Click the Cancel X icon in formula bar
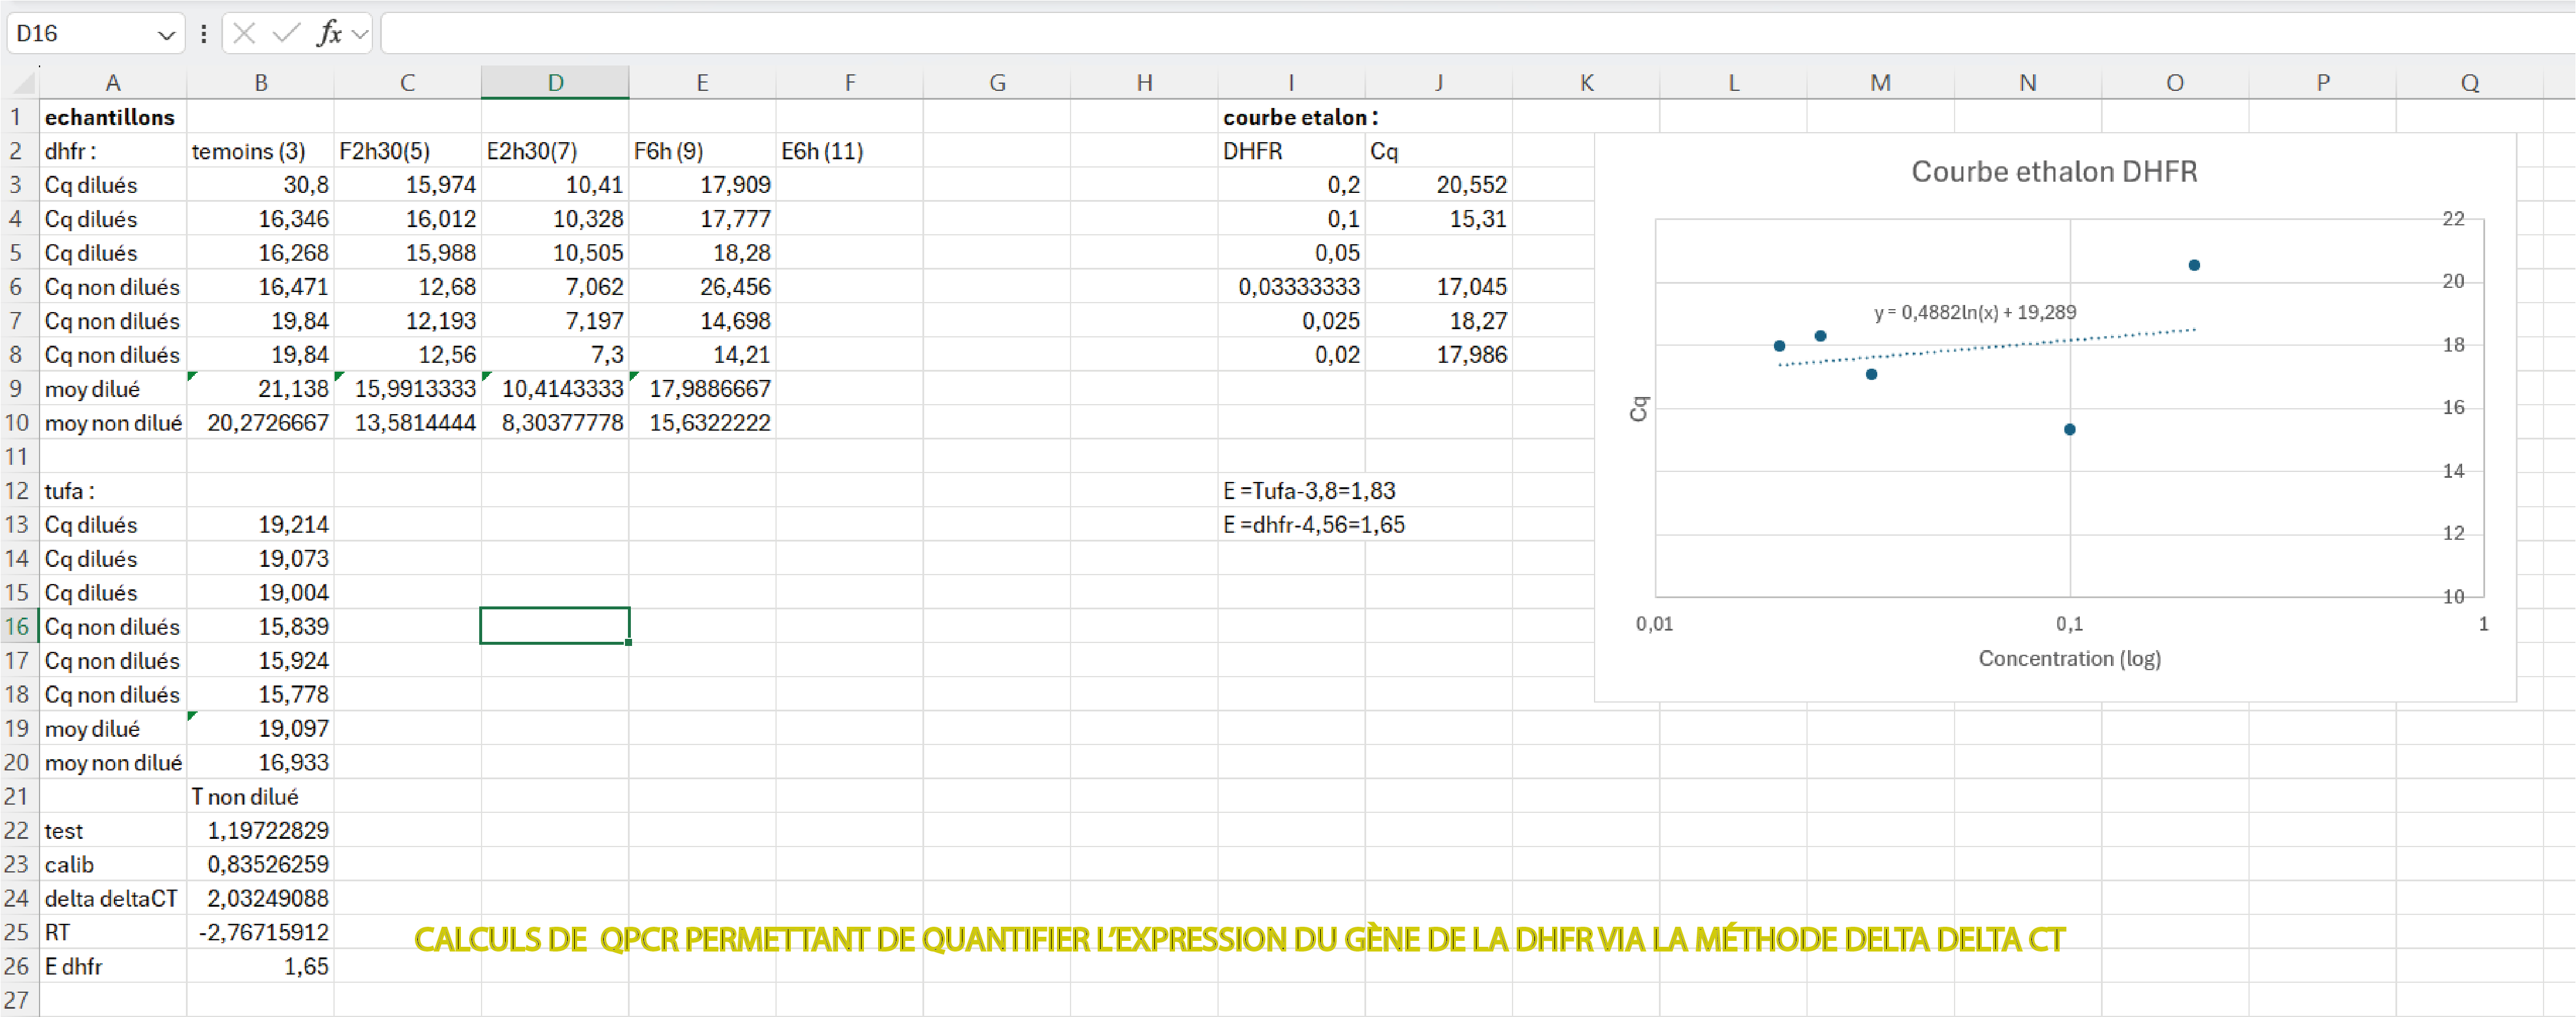2576x1017 pixels. click(244, 34)
